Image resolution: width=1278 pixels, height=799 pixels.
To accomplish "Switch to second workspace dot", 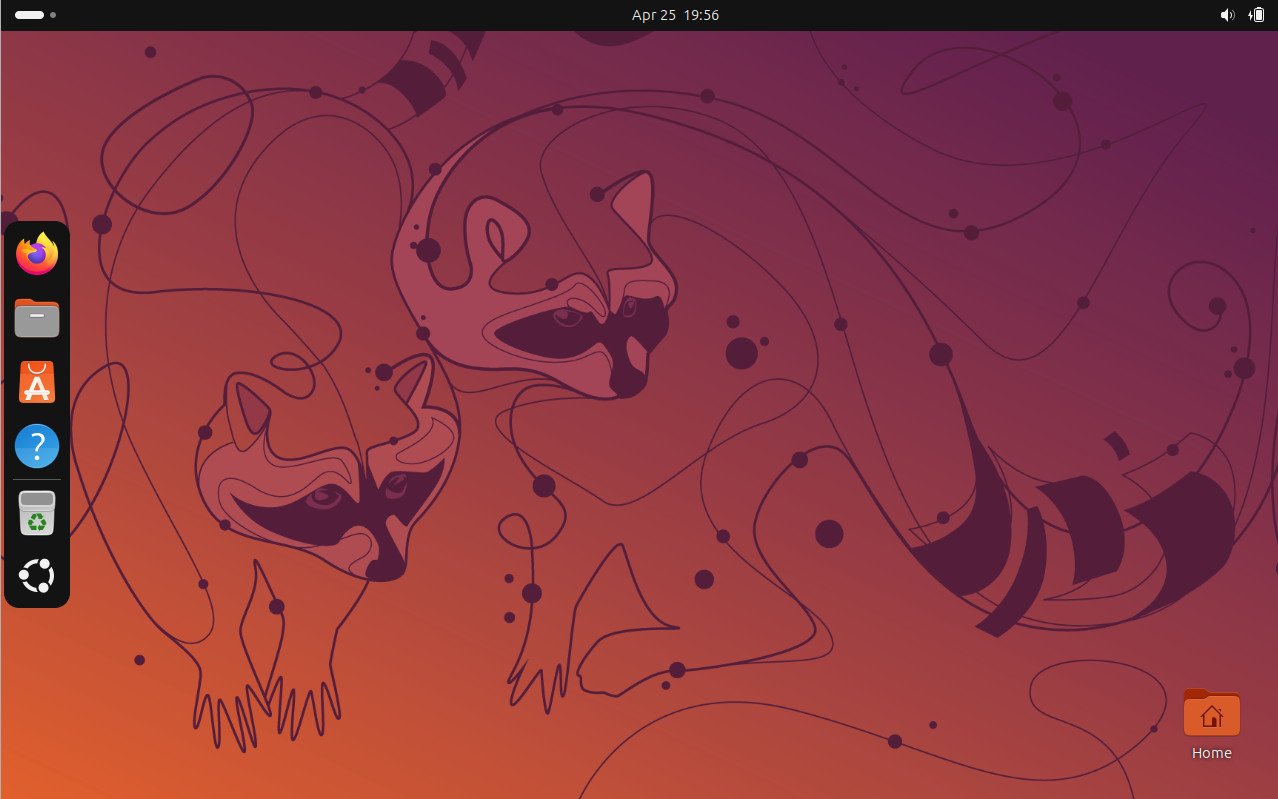I will click(53, 15).
